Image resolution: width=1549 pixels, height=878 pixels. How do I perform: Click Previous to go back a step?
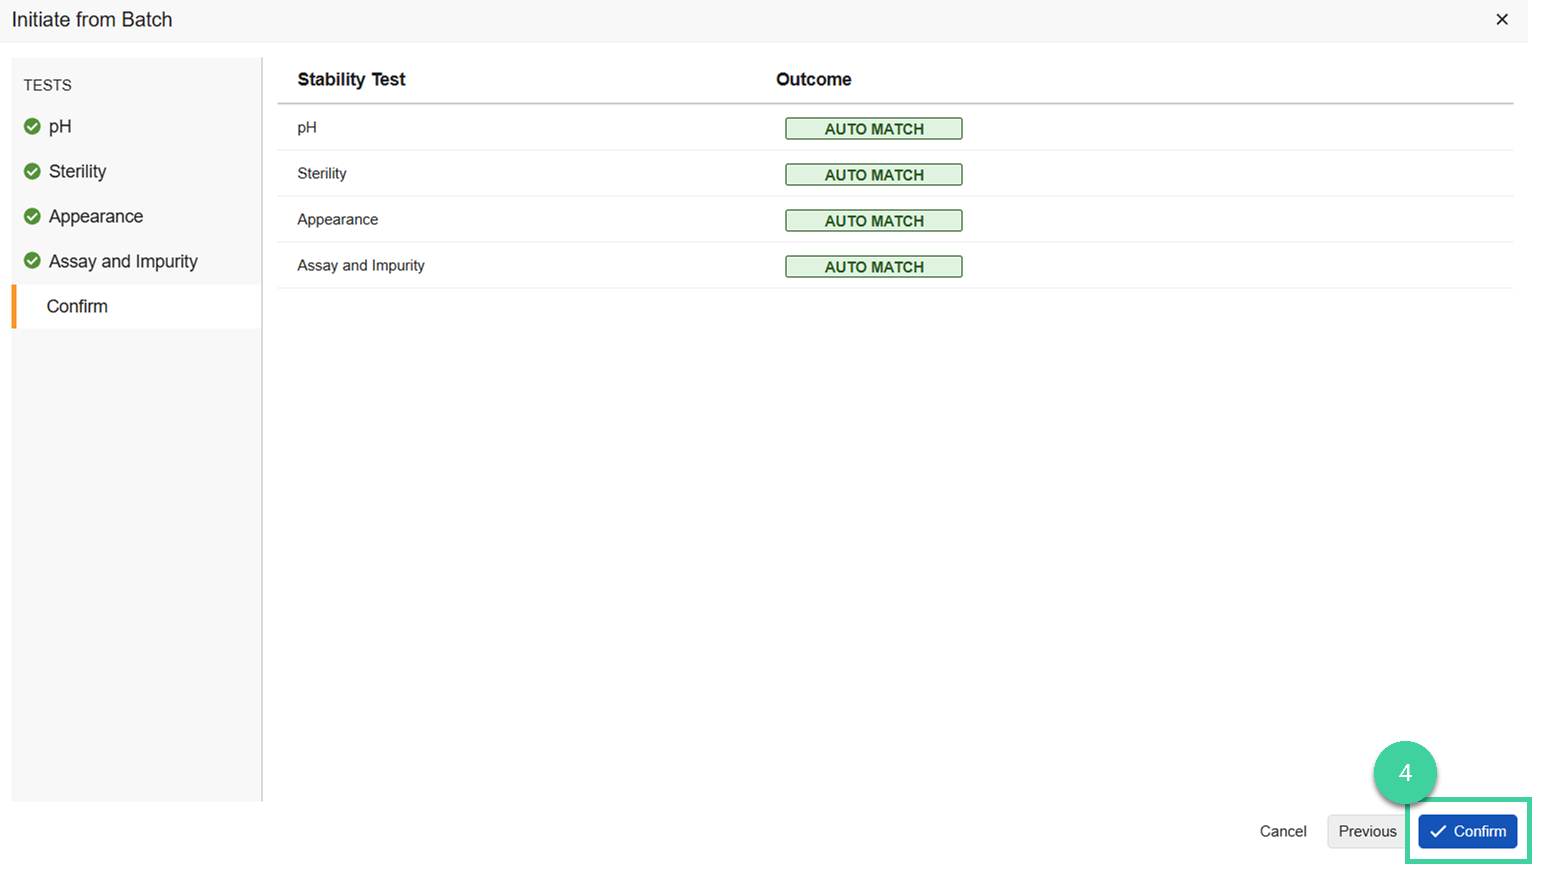1366,831
